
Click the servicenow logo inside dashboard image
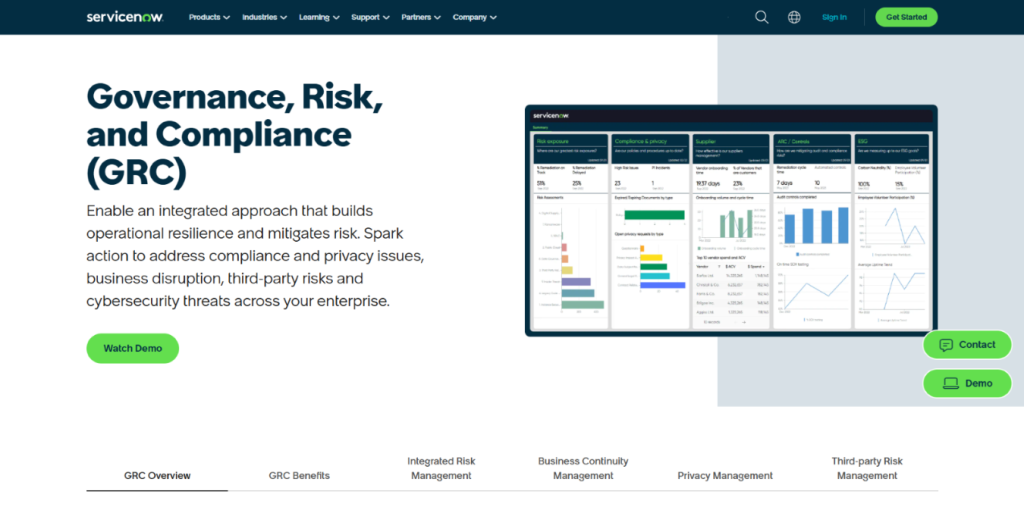(551, 115)
